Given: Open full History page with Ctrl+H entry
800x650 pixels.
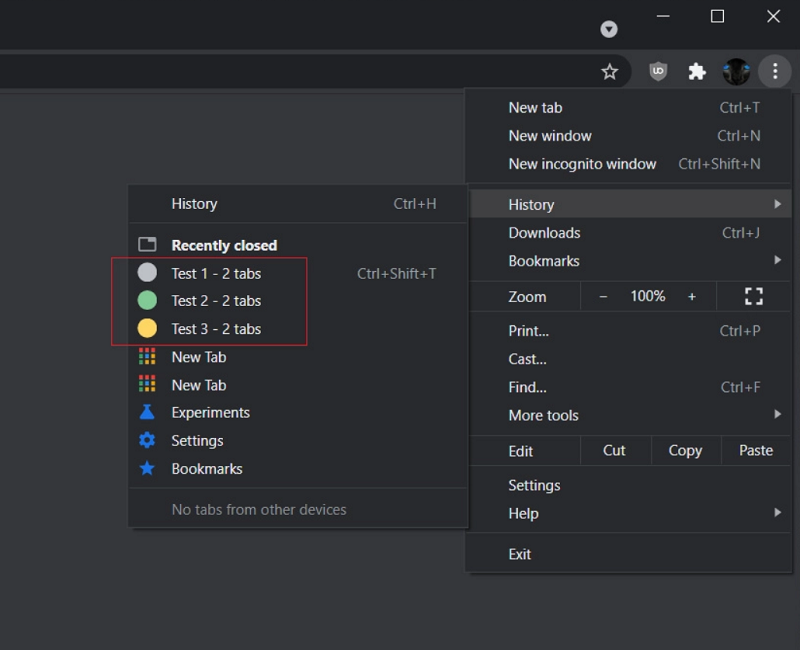Looking at the screenshot, I should click(x=298, y=204).
